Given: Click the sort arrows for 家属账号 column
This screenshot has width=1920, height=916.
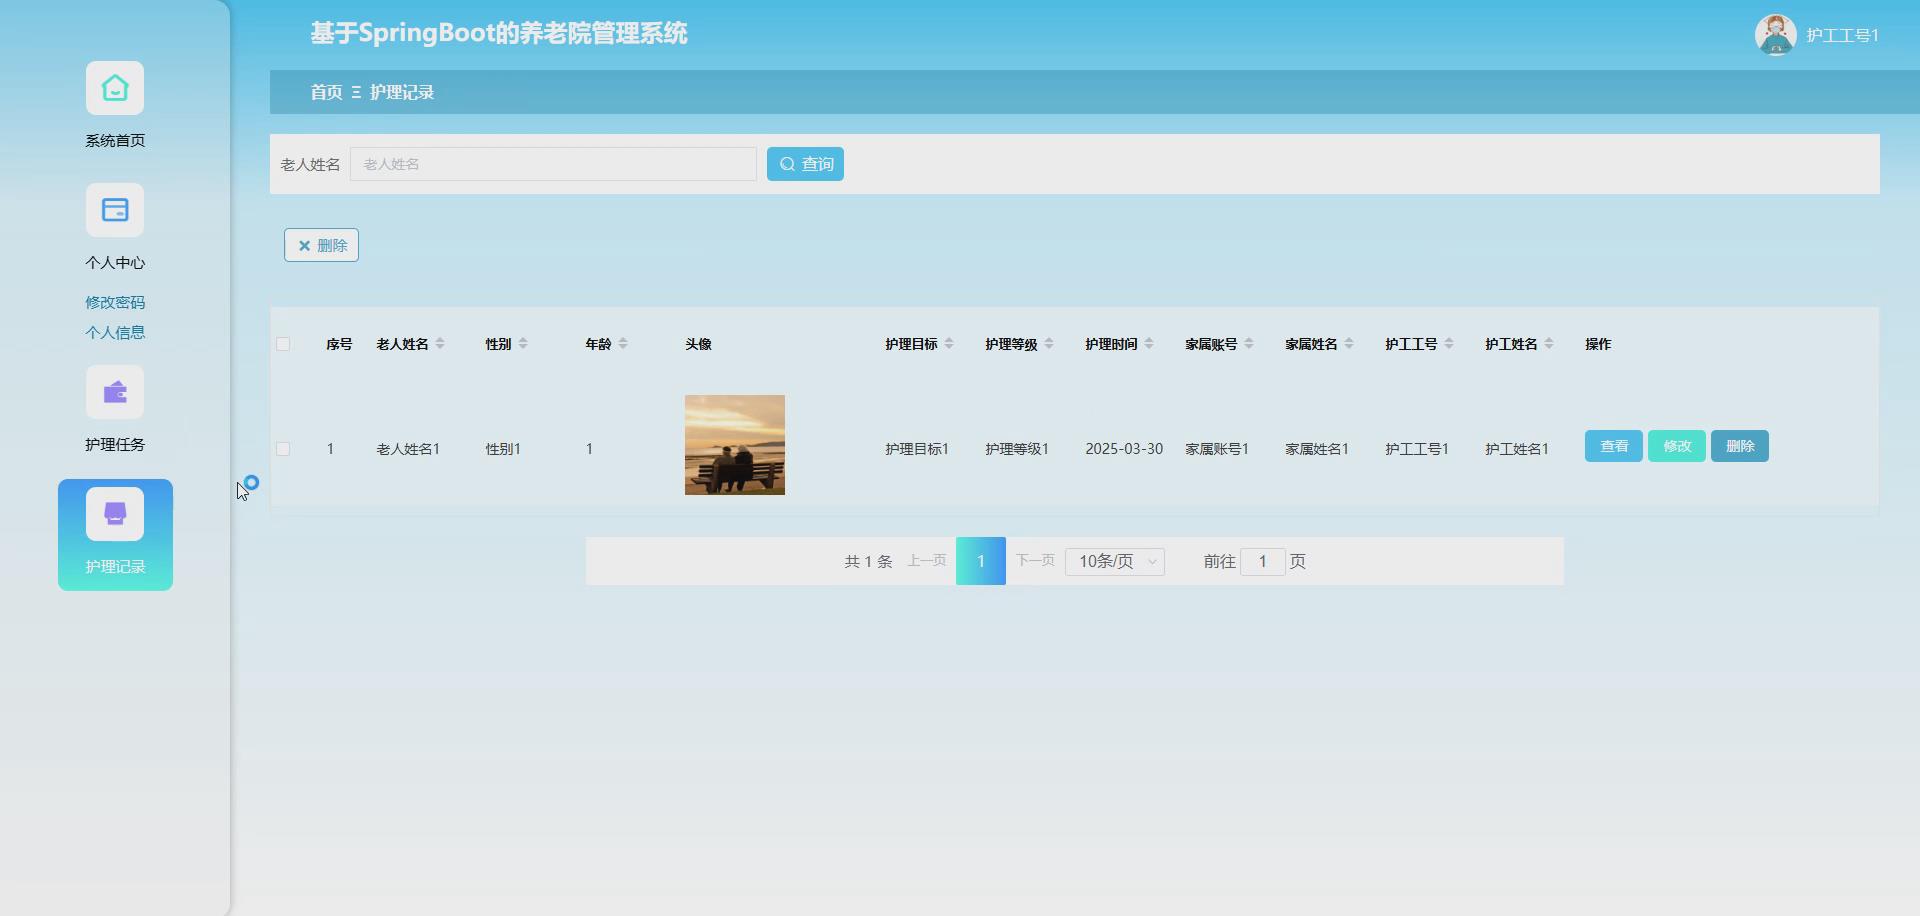Looking at the screenshot, I should (x=1249, y=344).
